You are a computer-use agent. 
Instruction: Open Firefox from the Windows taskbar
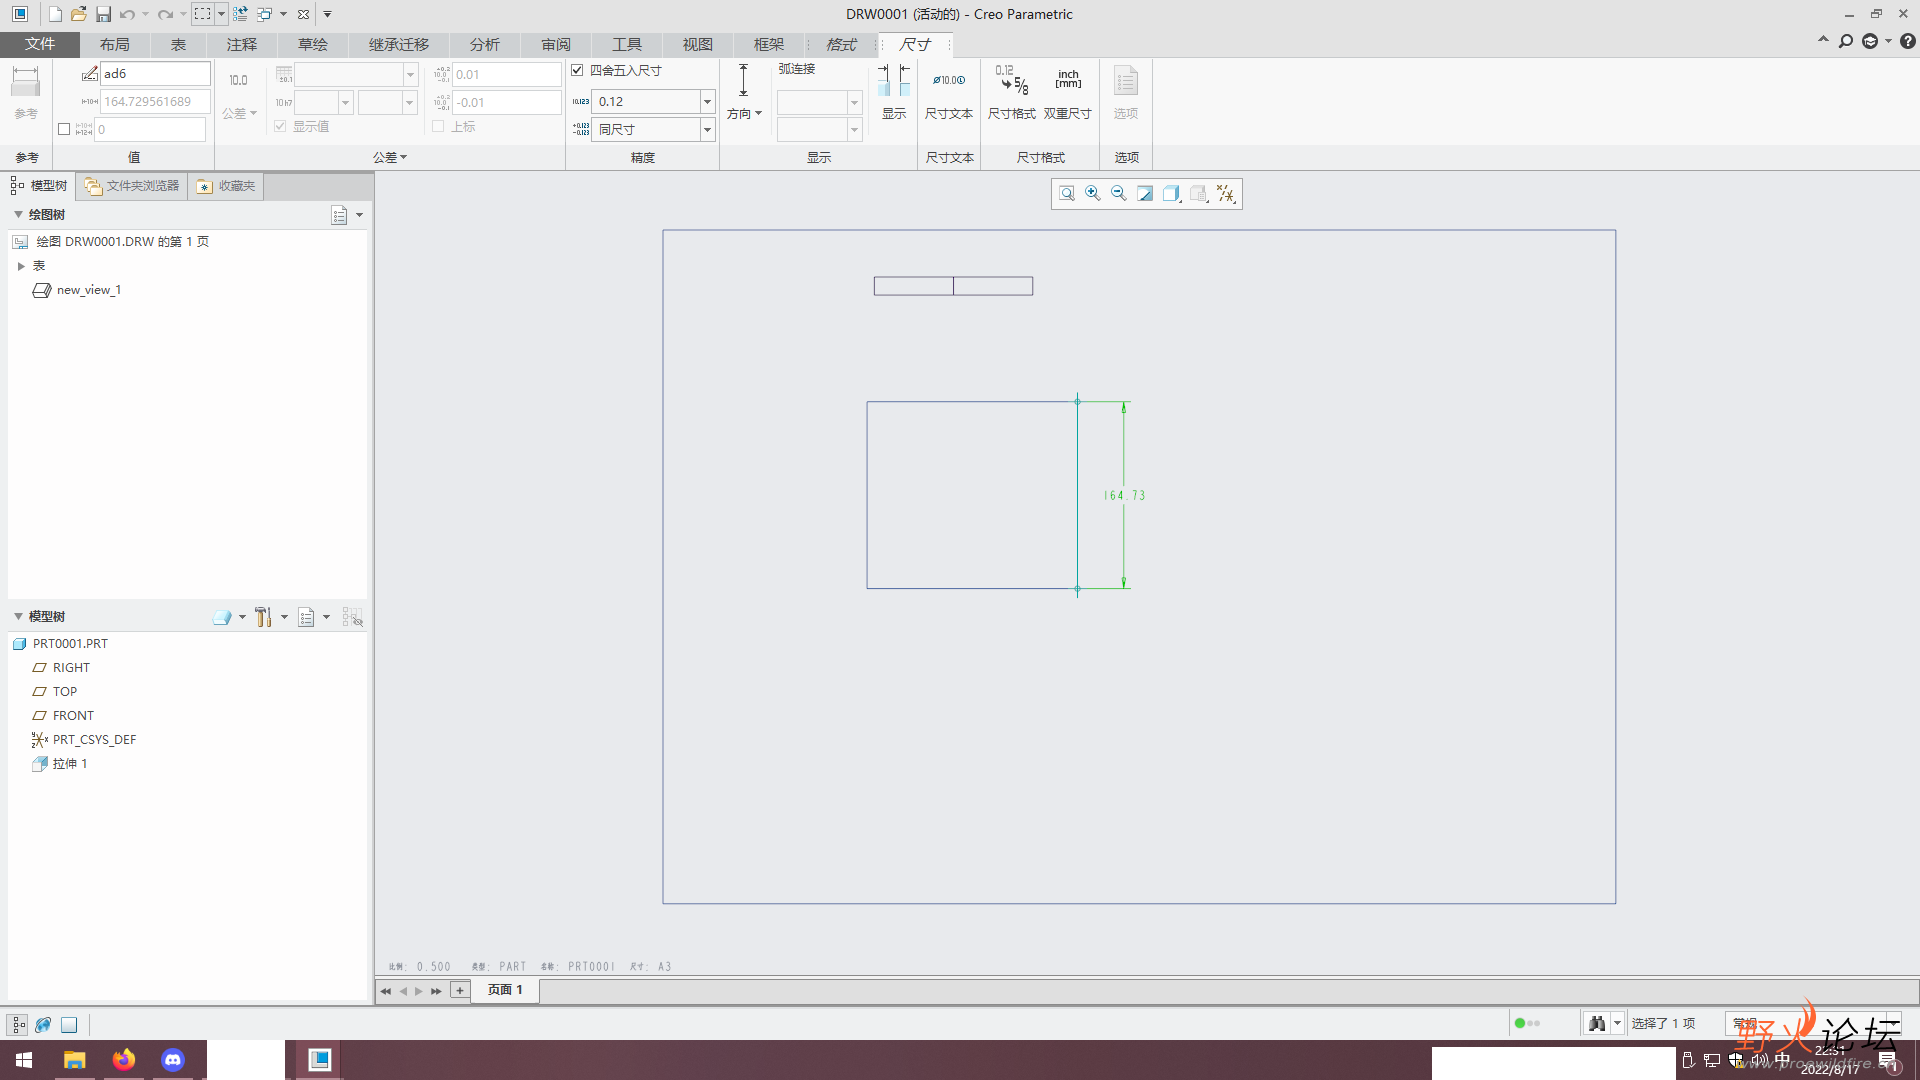(124, 1060)
